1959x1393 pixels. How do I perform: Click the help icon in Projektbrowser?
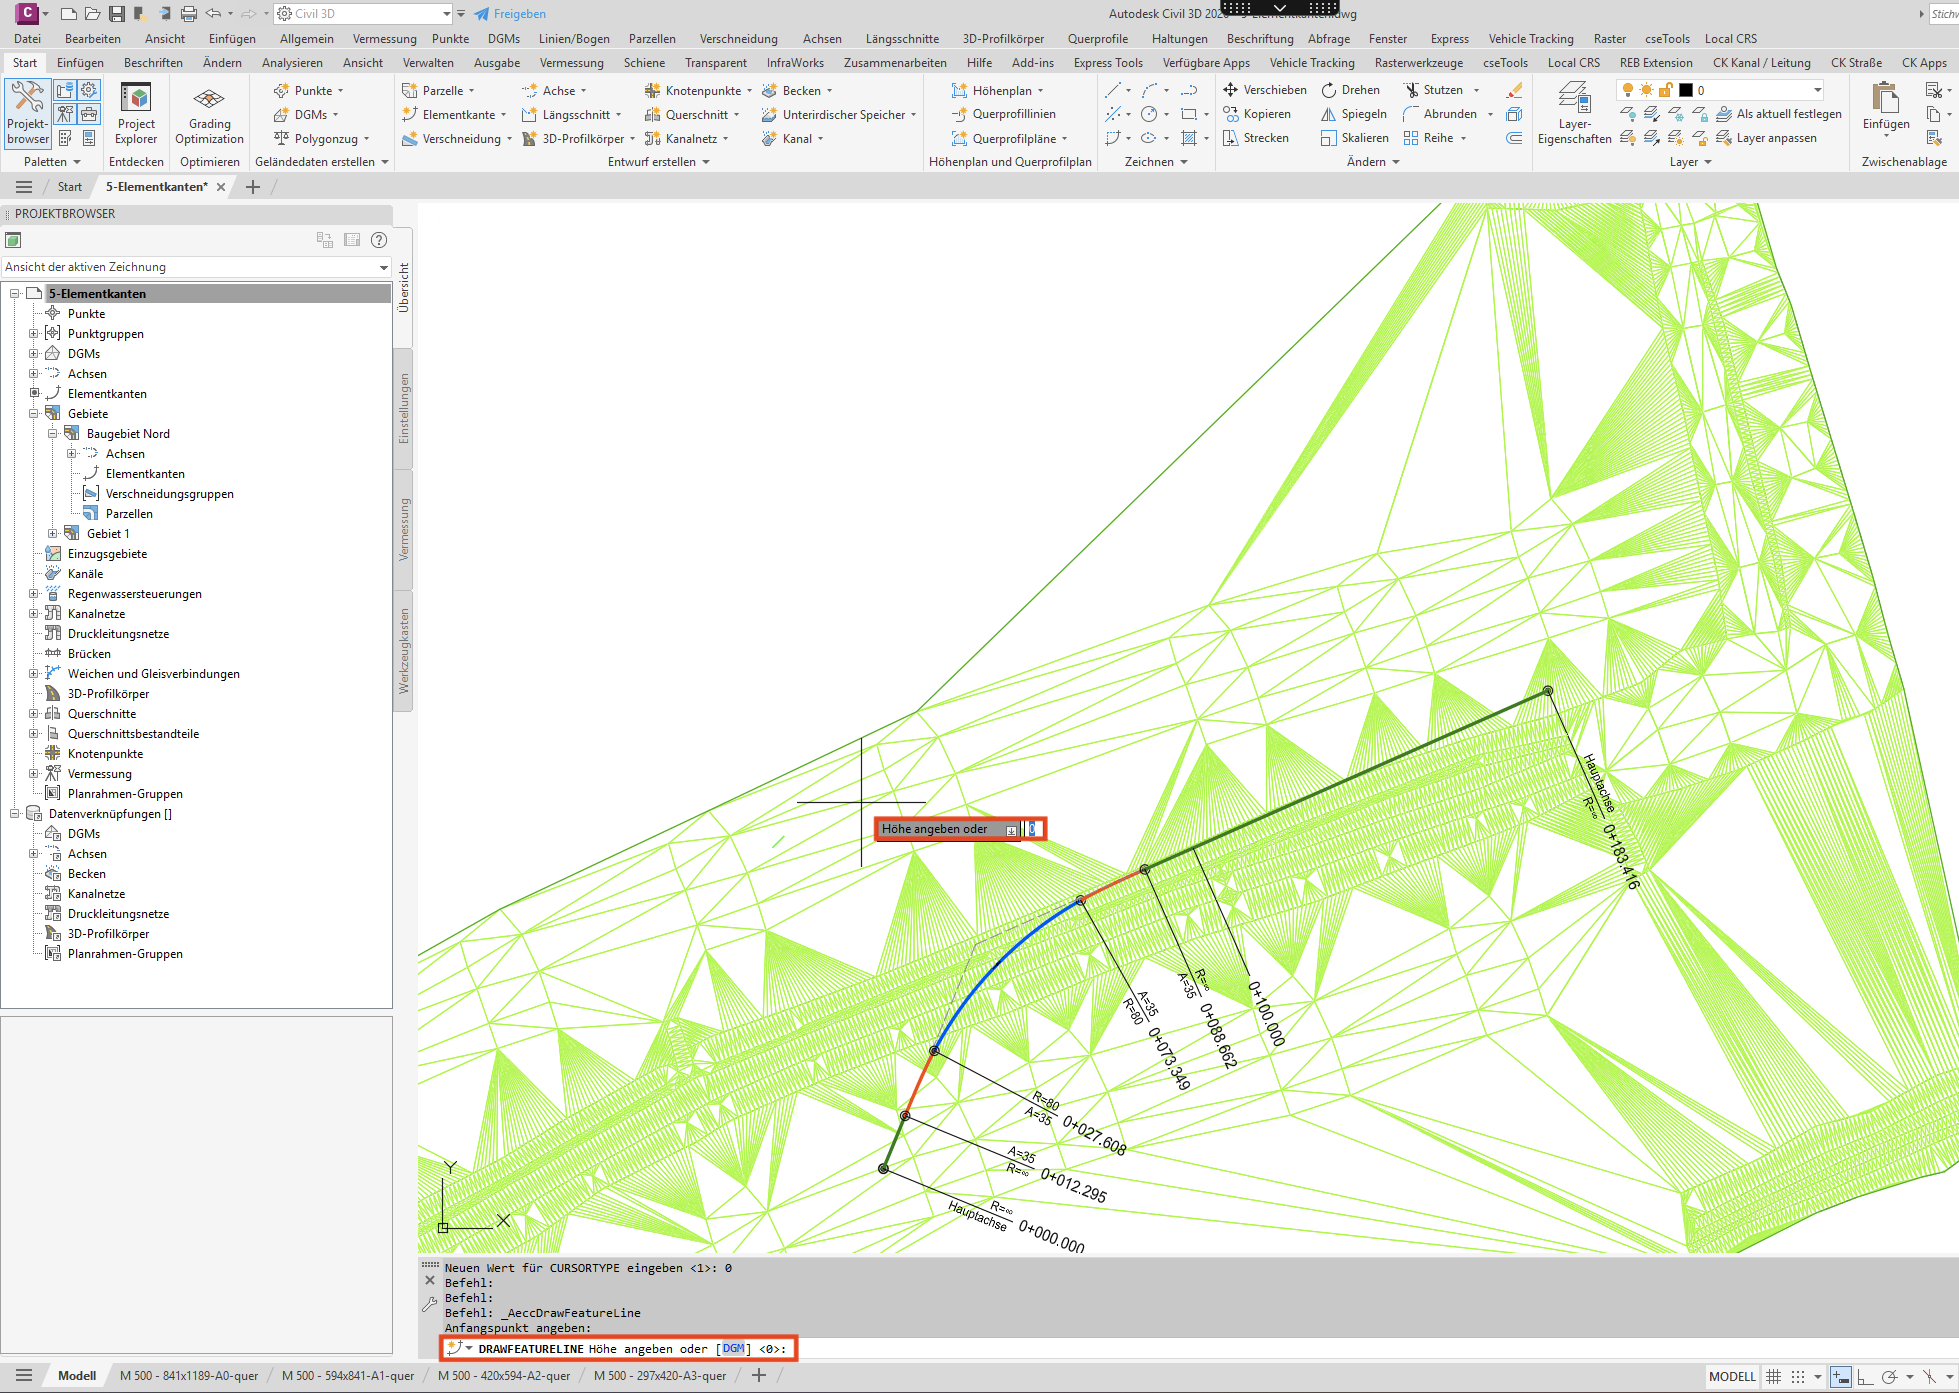[x=379, y=240]
